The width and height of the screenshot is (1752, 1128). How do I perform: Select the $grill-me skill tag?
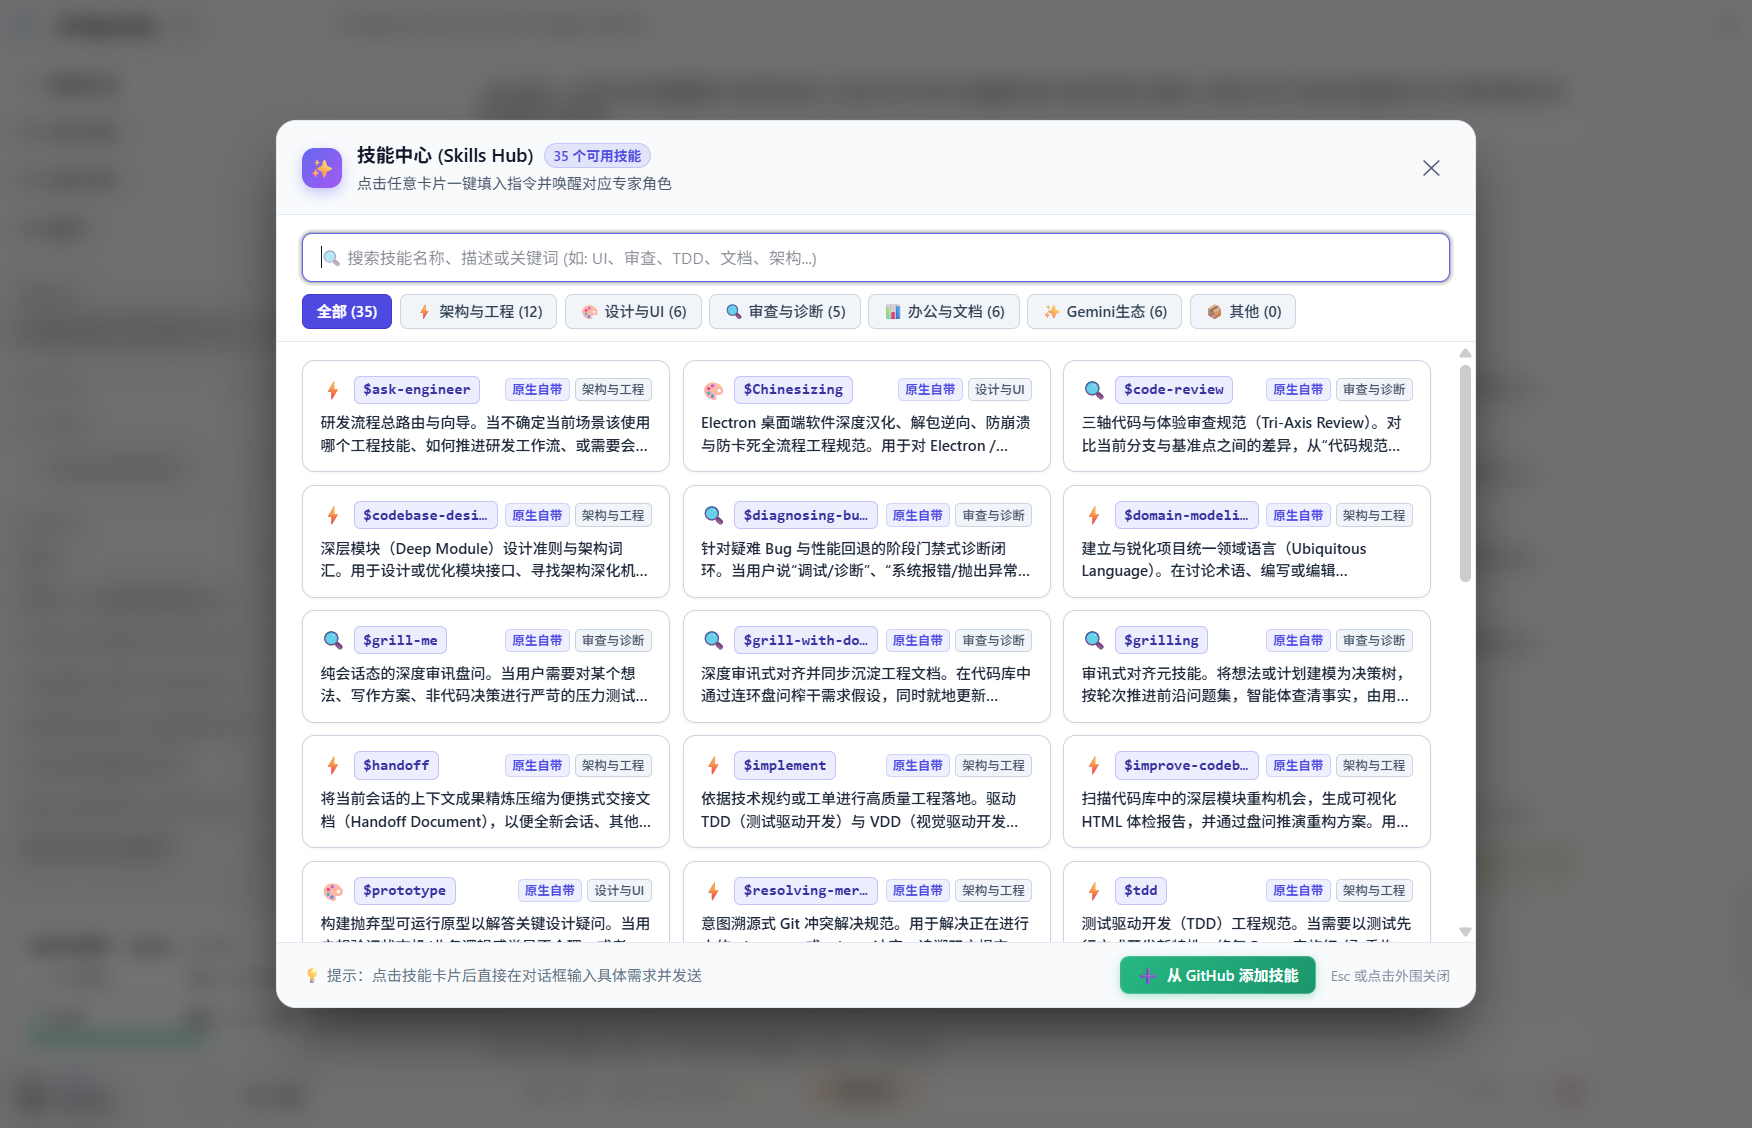point(400,640)
